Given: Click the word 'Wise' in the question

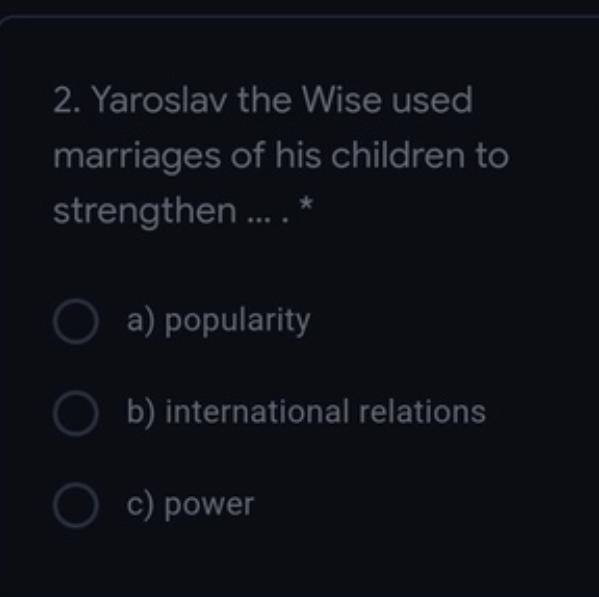Looking at the screenshot, I should [x=342, y=100].
